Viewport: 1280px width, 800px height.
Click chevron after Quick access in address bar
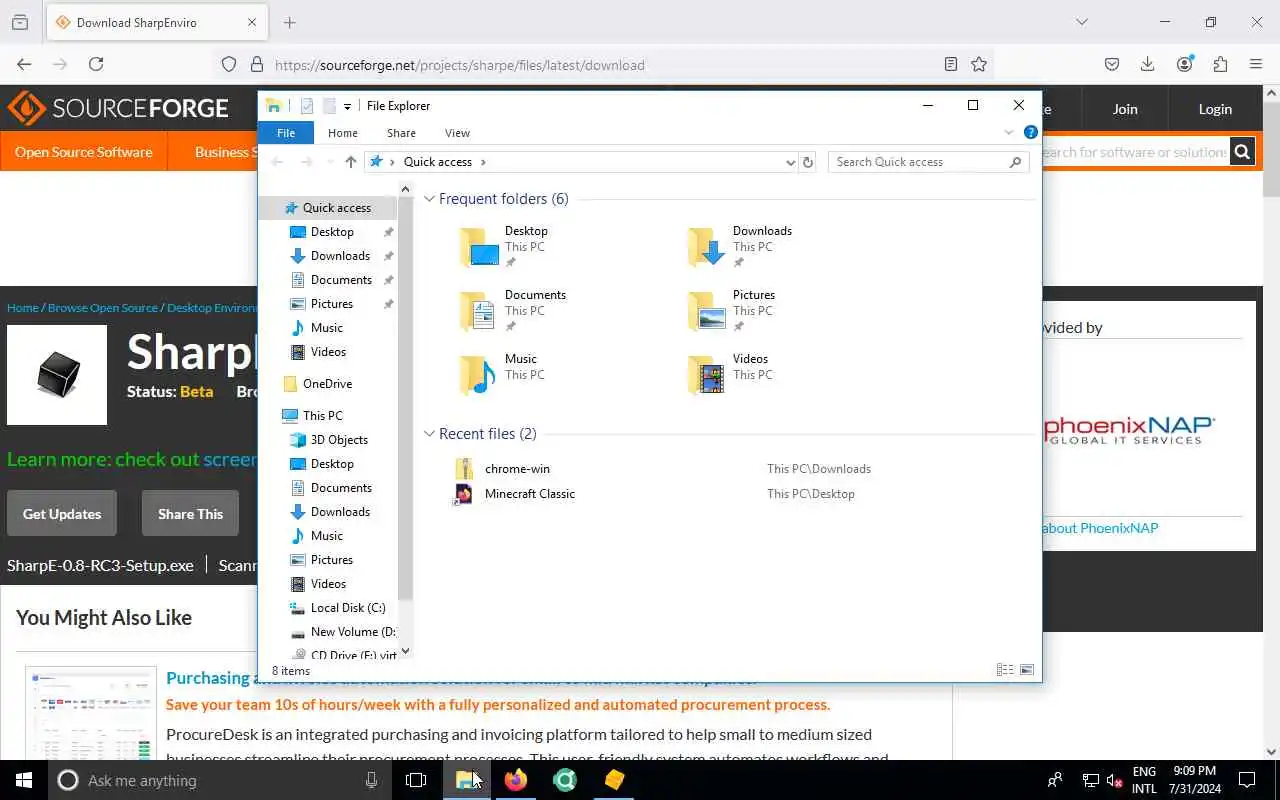483,162
